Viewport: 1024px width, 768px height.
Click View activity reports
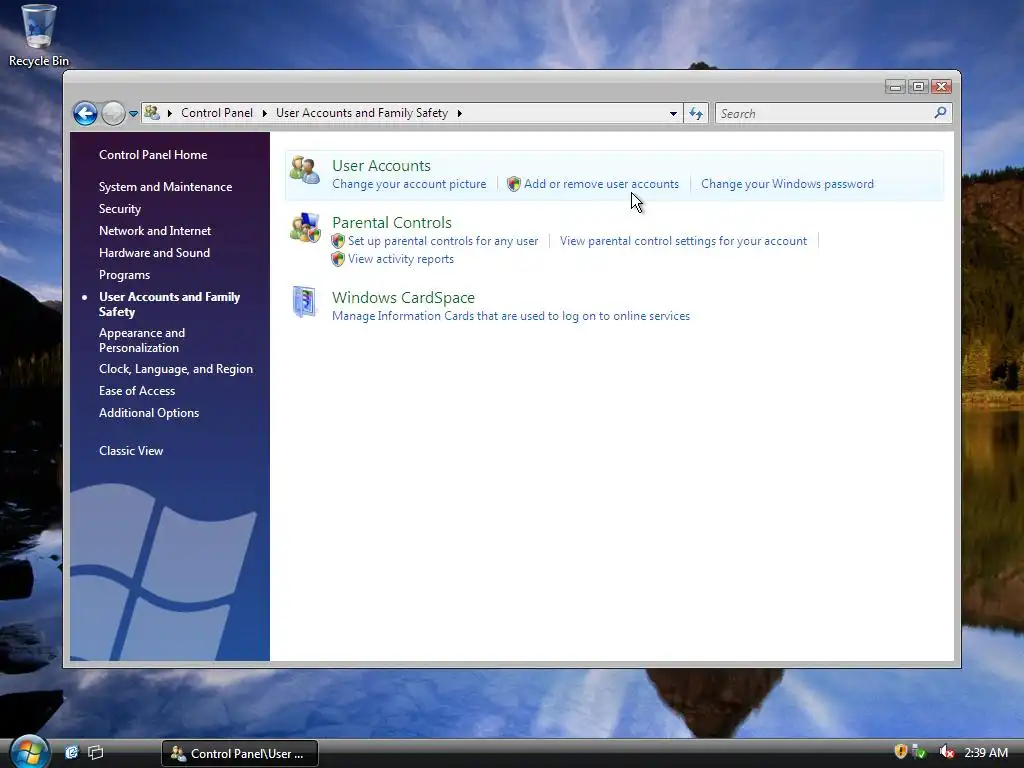tap(400, 259)
